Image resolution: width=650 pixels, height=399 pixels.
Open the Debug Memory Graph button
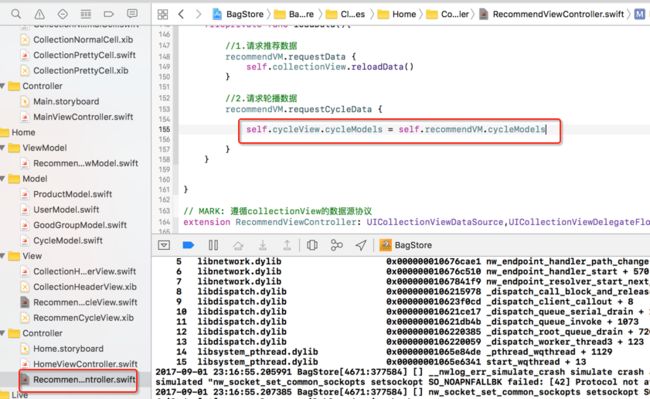pyautogui.click(x=337, y=245)
